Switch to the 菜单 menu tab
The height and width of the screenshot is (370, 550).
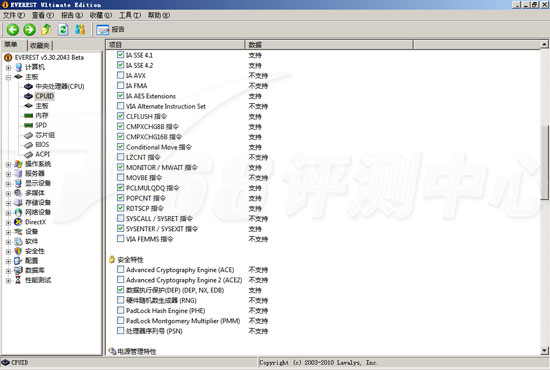[13, 45]
